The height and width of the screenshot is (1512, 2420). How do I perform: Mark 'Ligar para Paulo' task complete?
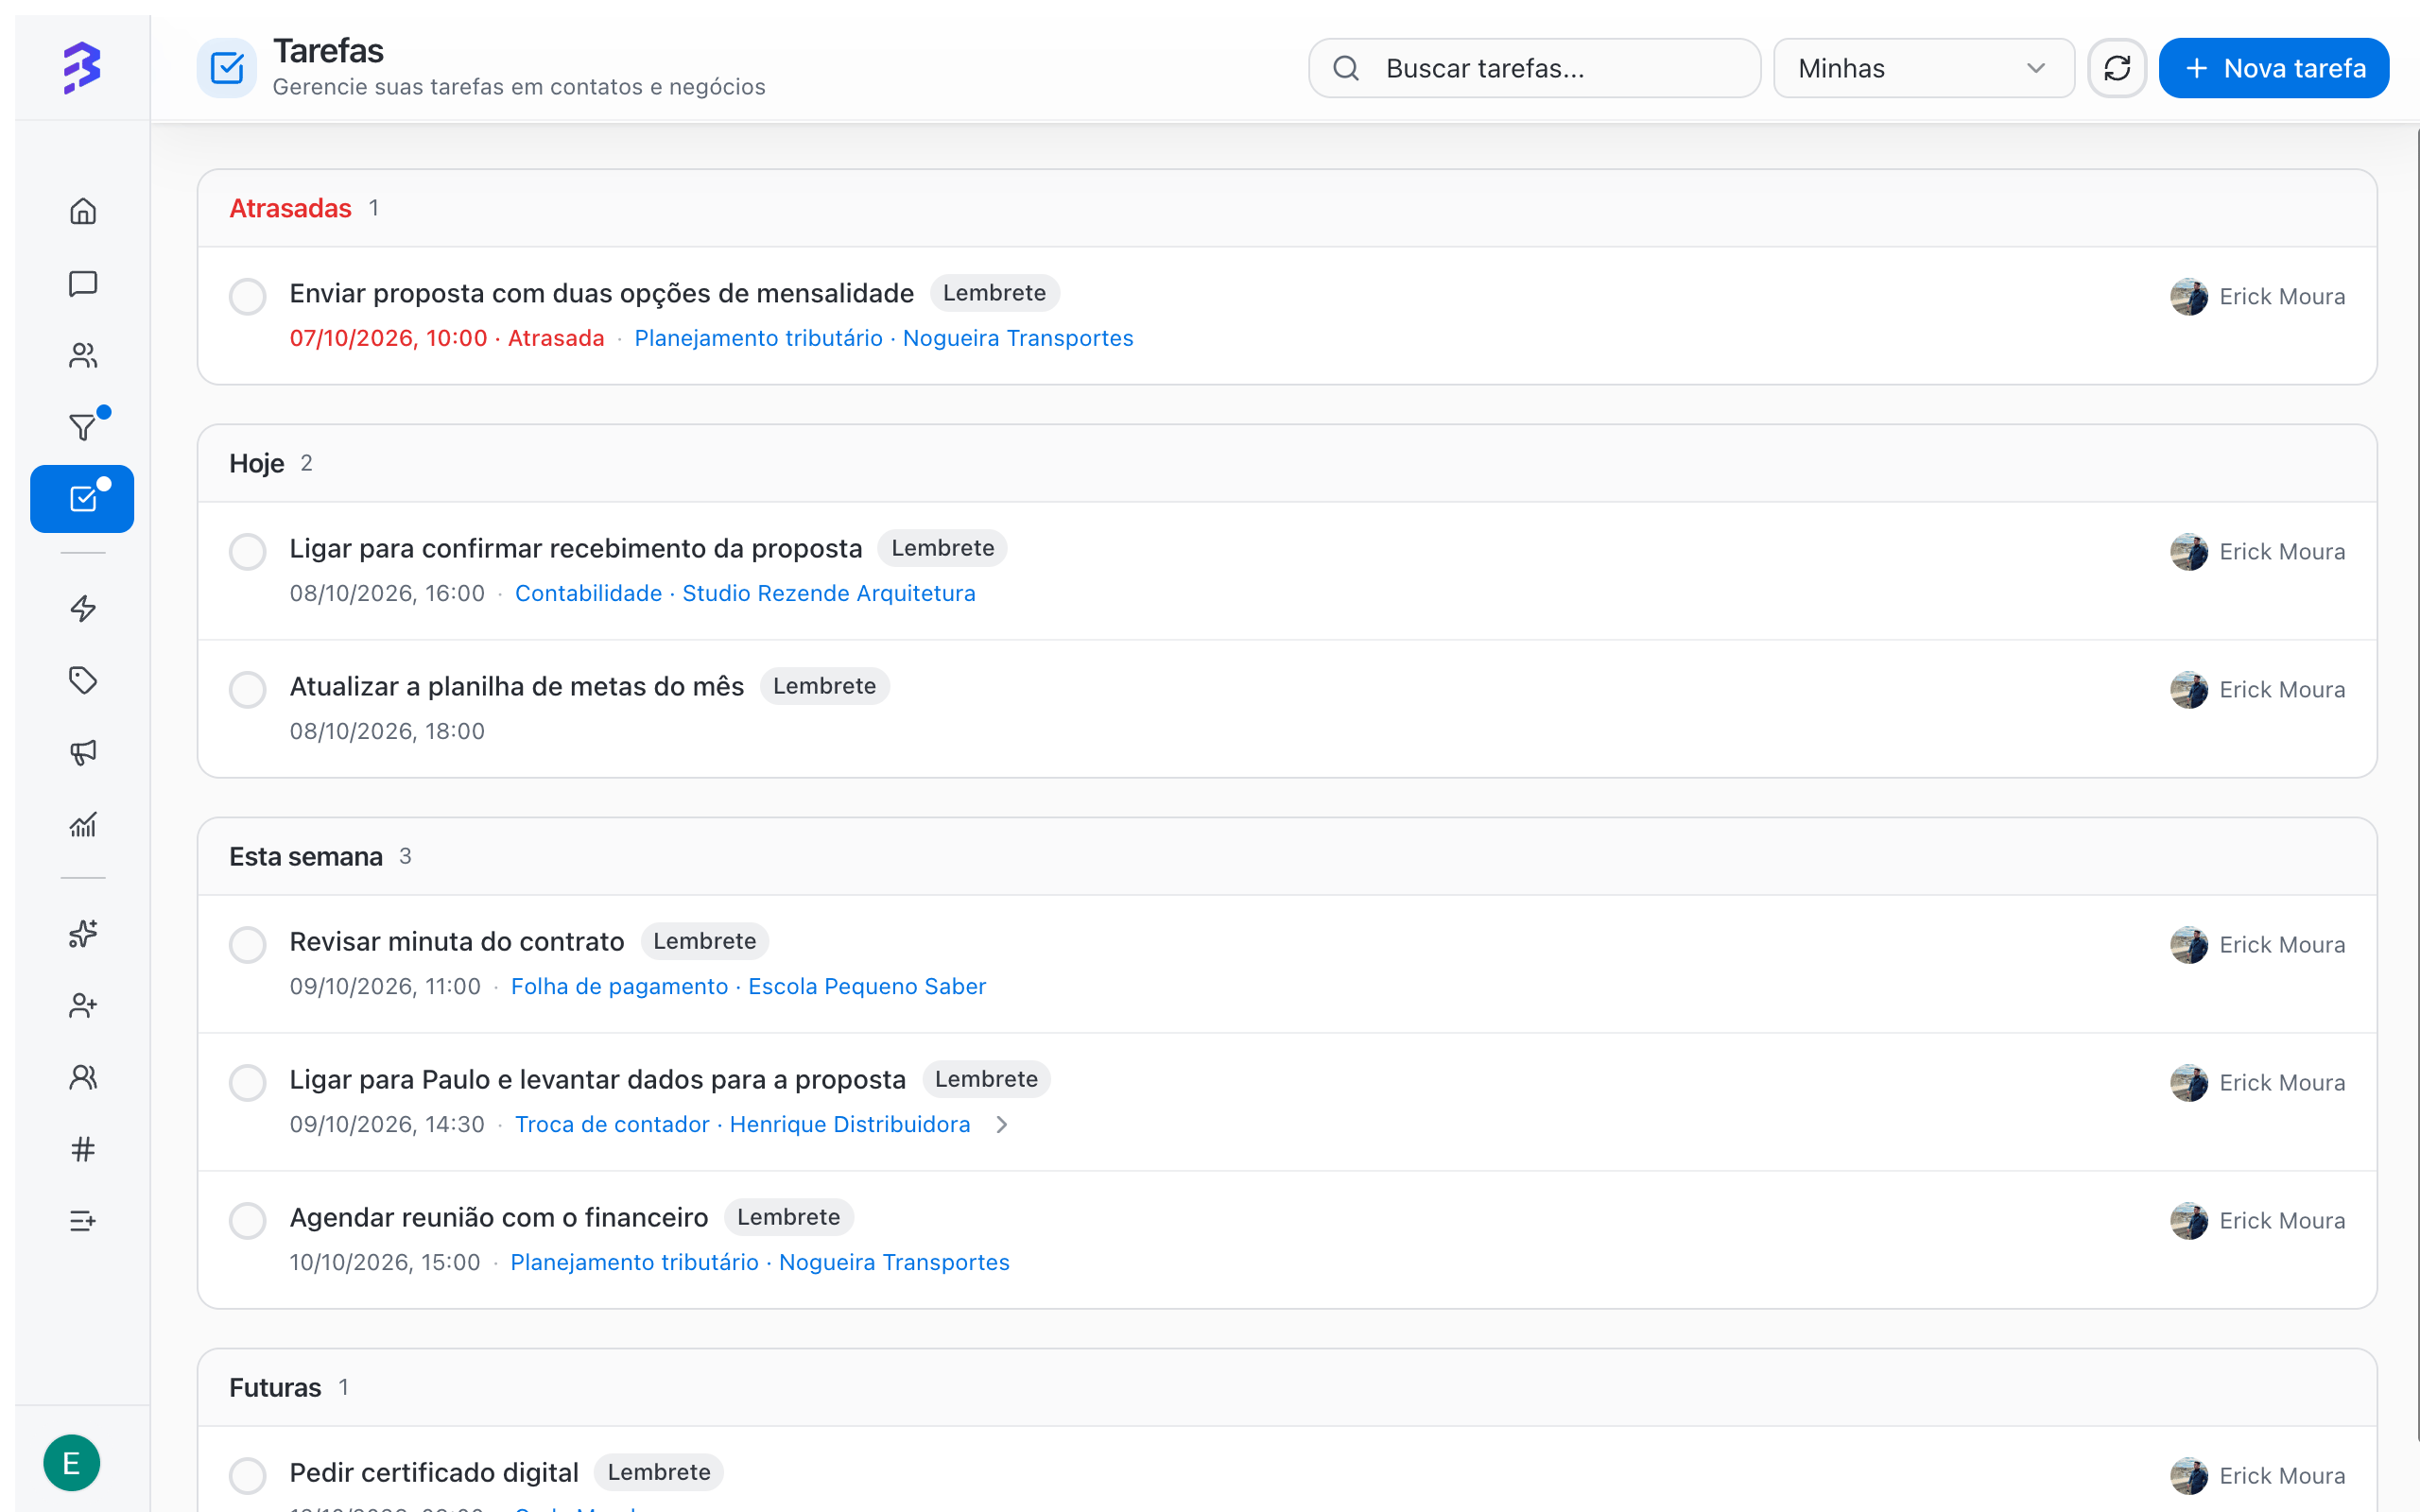tap(247, 1082)
